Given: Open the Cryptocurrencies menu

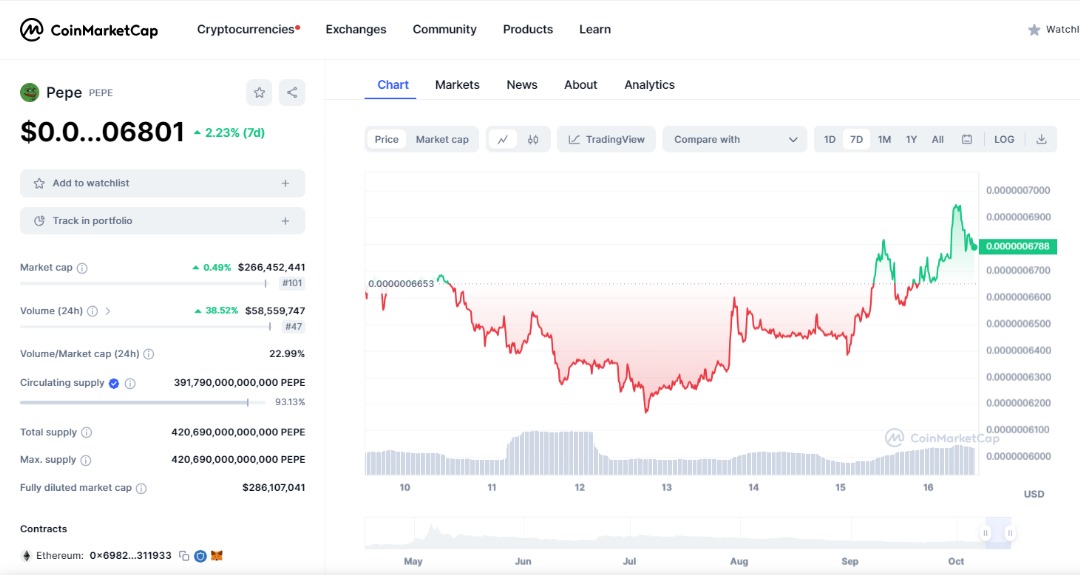Looking at the screenshot, I should tap(248, 30).
